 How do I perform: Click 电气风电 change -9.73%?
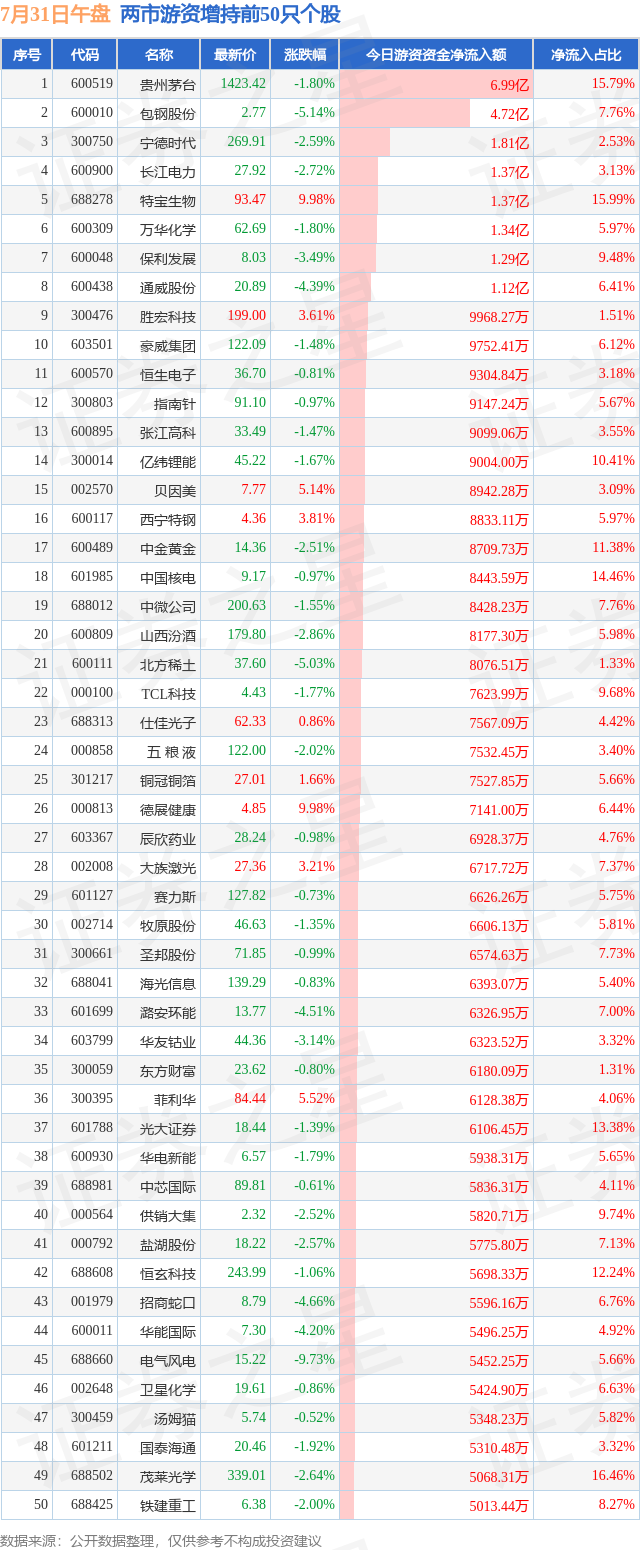coord(314,1360)
